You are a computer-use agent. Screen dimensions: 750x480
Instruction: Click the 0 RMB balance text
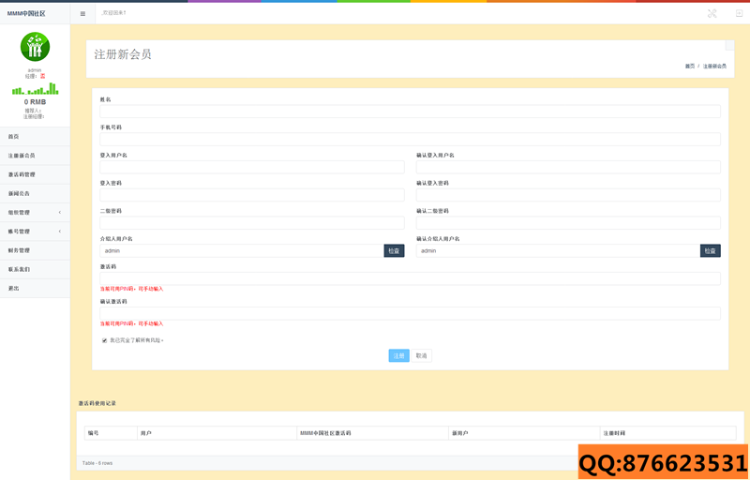(x=35, y=102)
